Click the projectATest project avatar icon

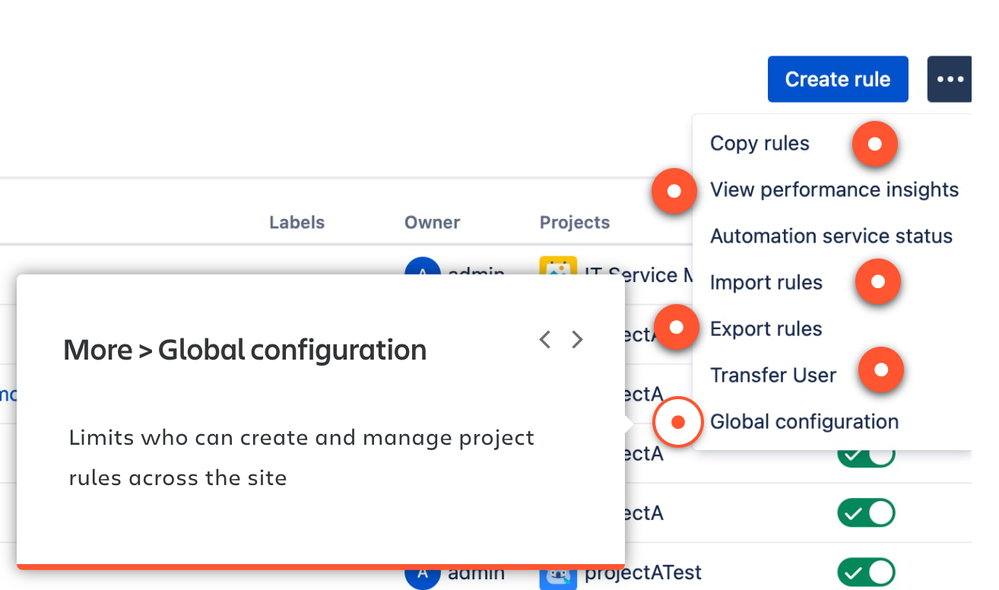click(x=557, y=574)
